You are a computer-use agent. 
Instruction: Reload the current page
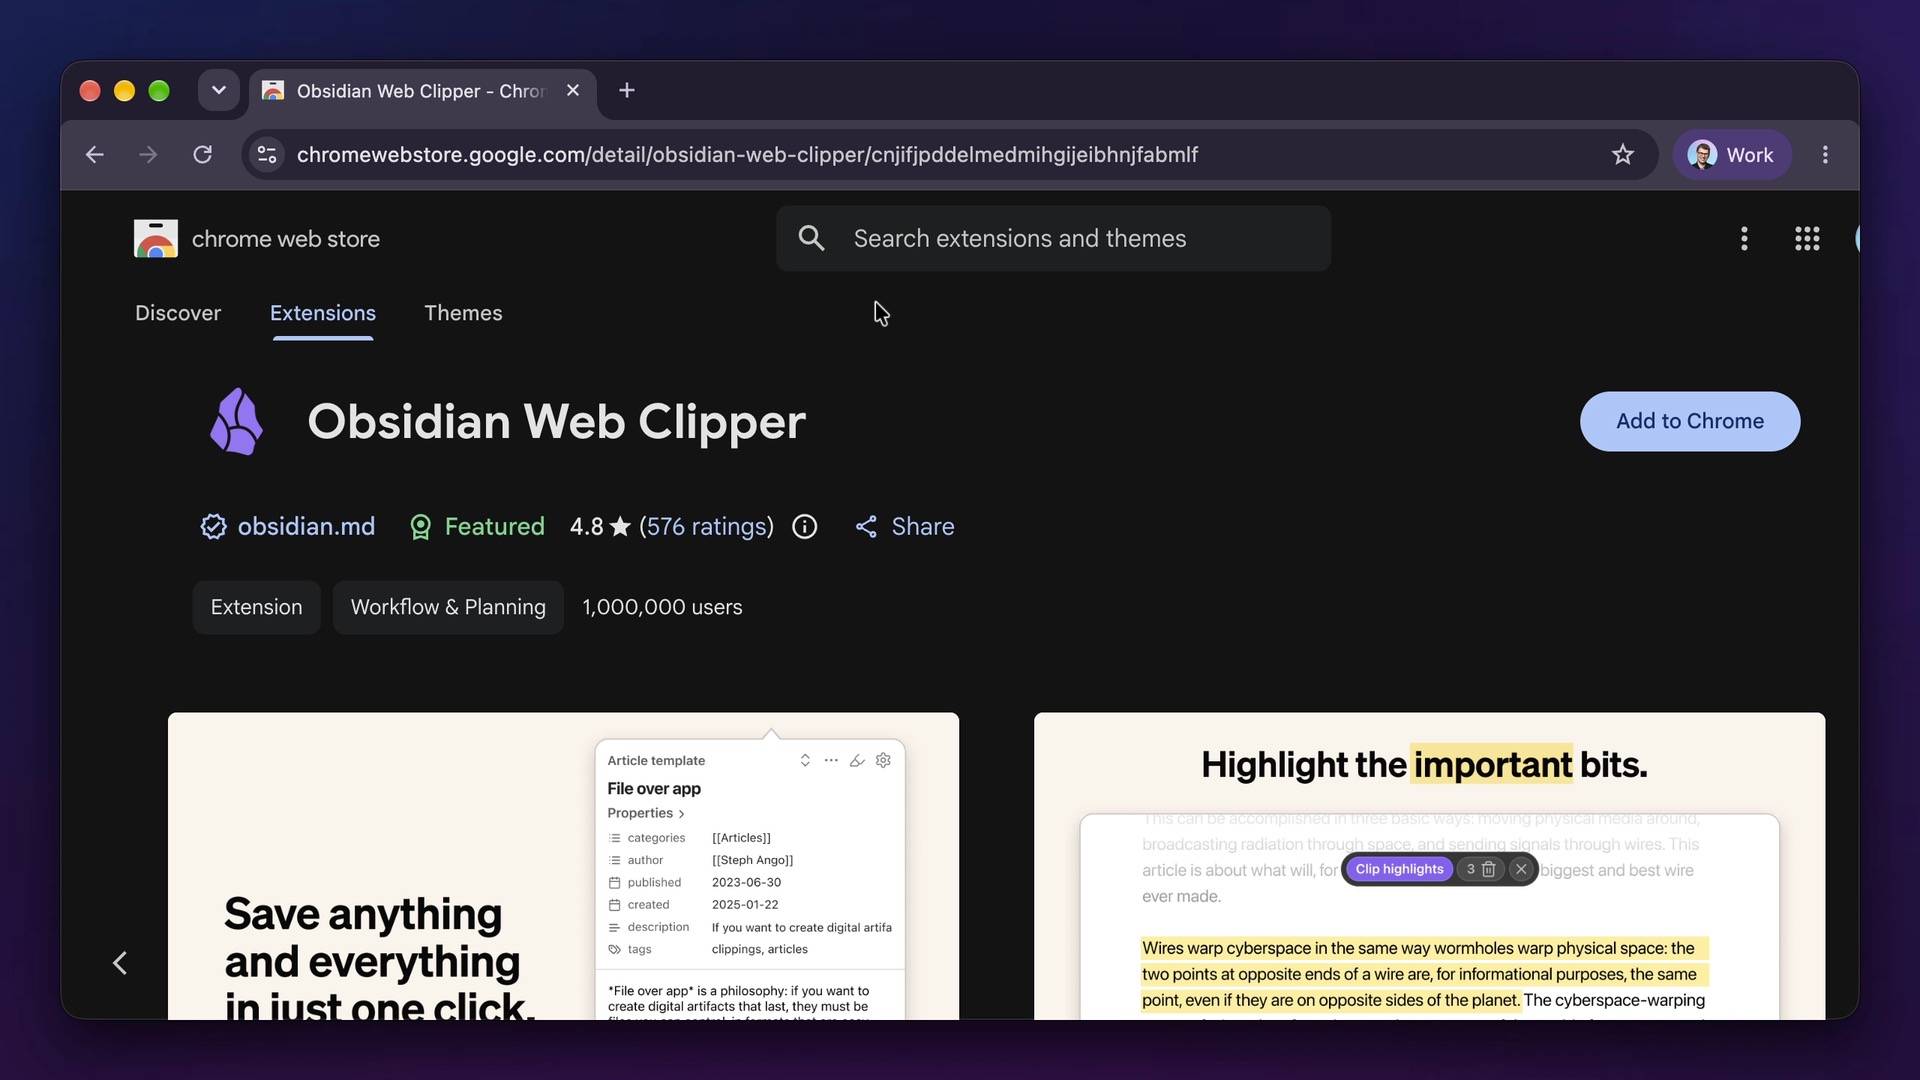(202, 155)
